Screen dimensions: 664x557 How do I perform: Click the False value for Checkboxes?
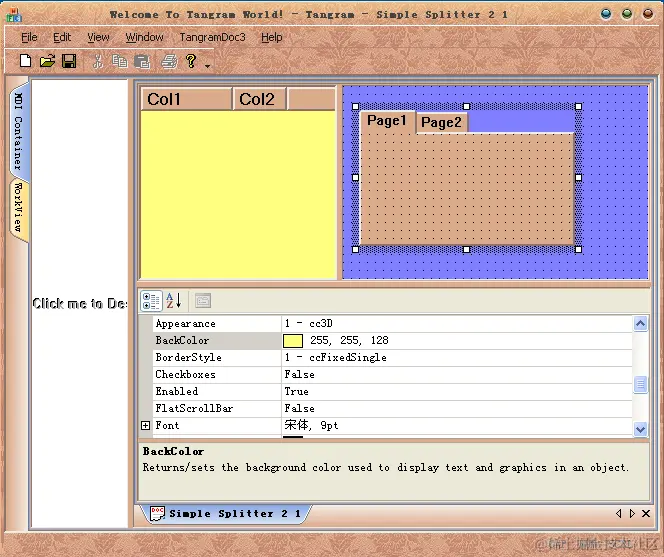[x=299, y=374]
